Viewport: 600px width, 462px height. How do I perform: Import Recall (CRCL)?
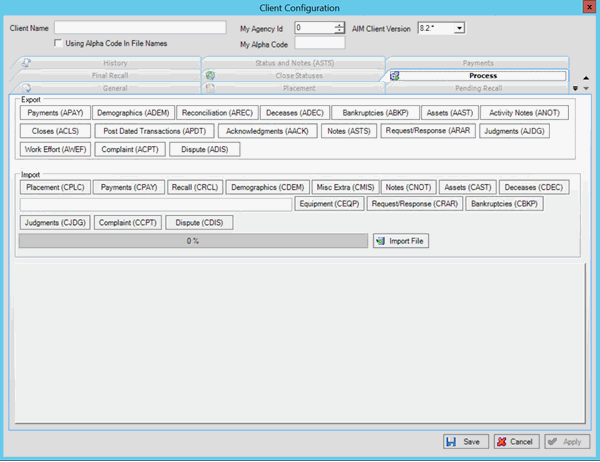(195, 187)
